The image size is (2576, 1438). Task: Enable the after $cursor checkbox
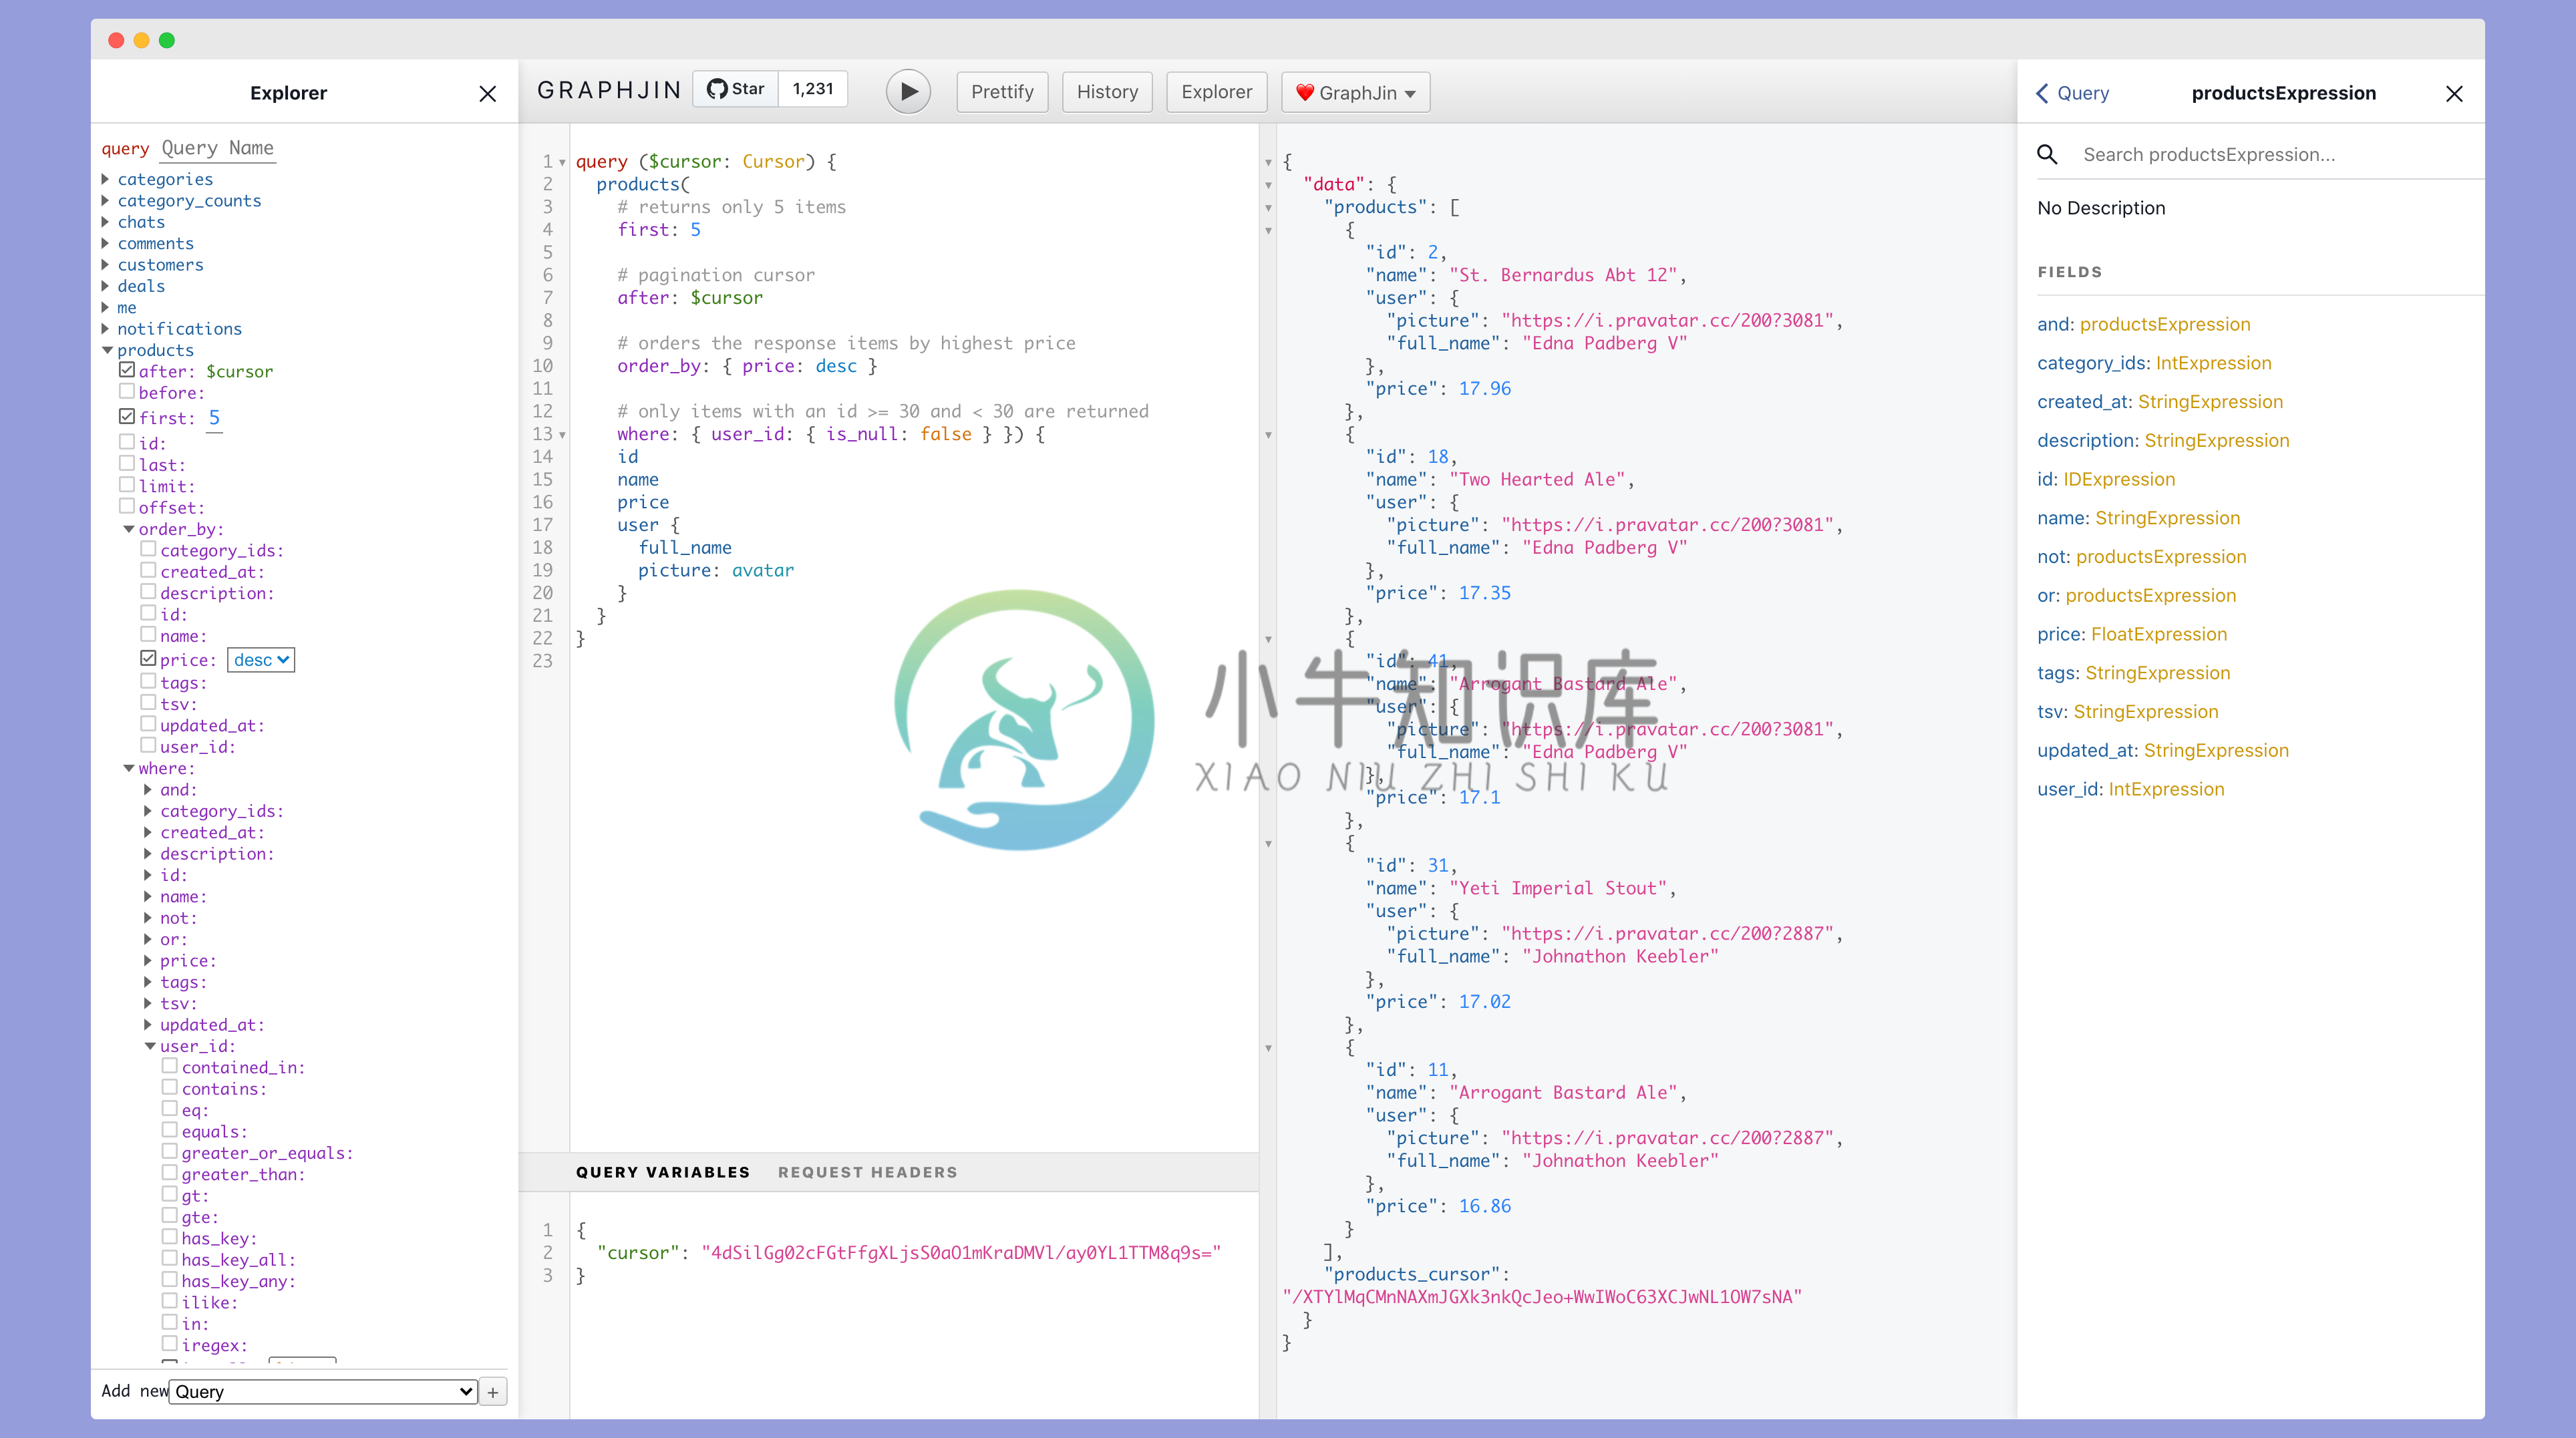(x=126, y=369)
